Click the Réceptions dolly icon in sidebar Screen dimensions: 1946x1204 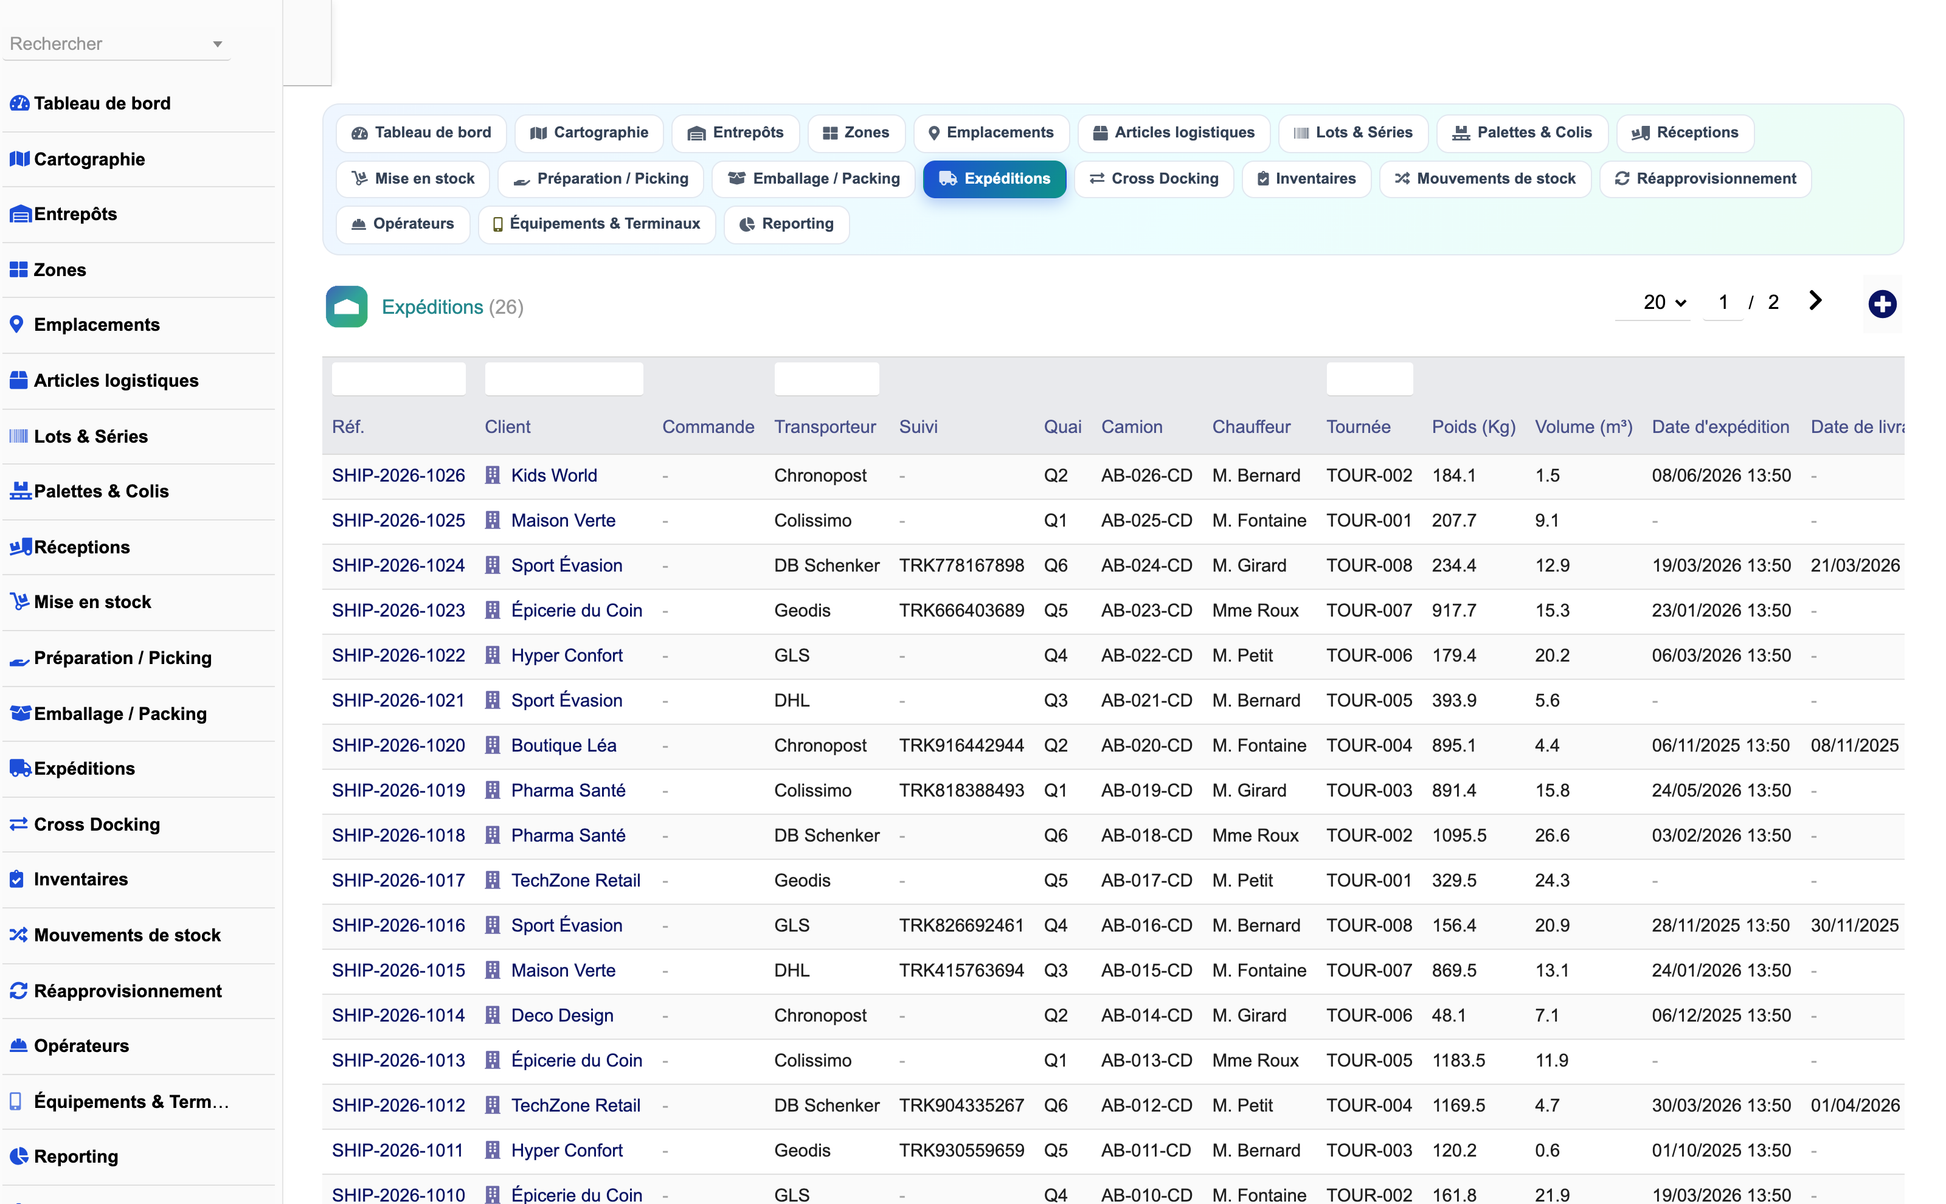click(x=20, y=547)
